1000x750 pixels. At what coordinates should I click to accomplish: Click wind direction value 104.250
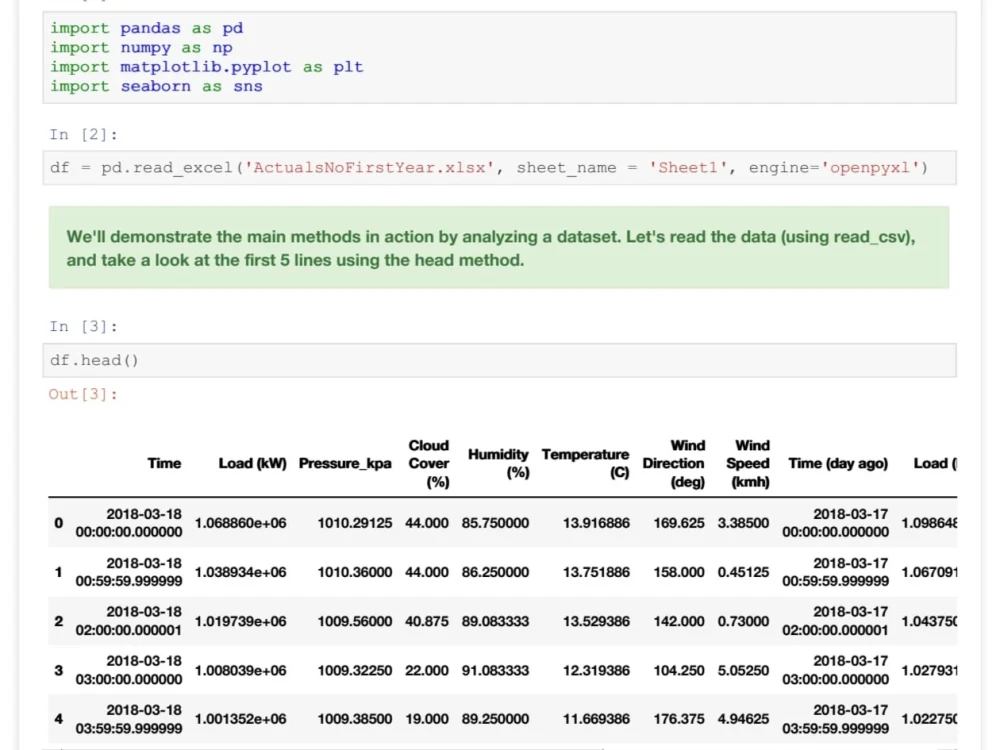(679, 670)
